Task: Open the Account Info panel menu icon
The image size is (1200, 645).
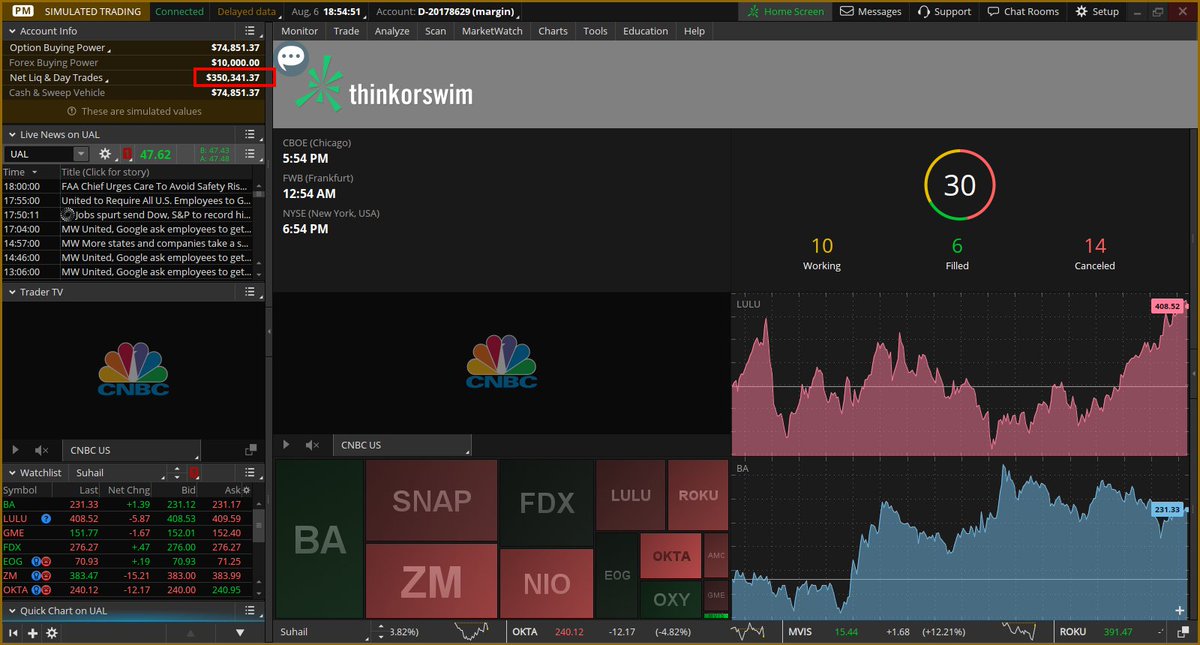Action: coord(251,31)
